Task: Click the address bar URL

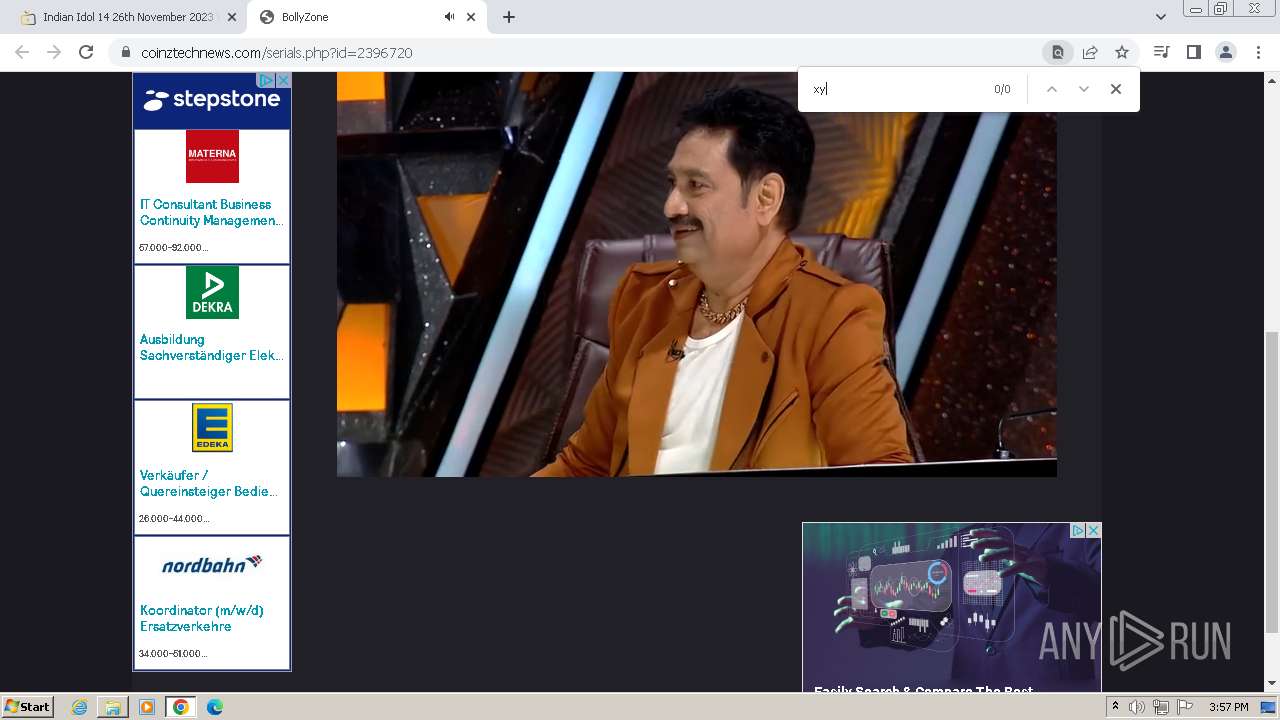Action: (277, 53)
